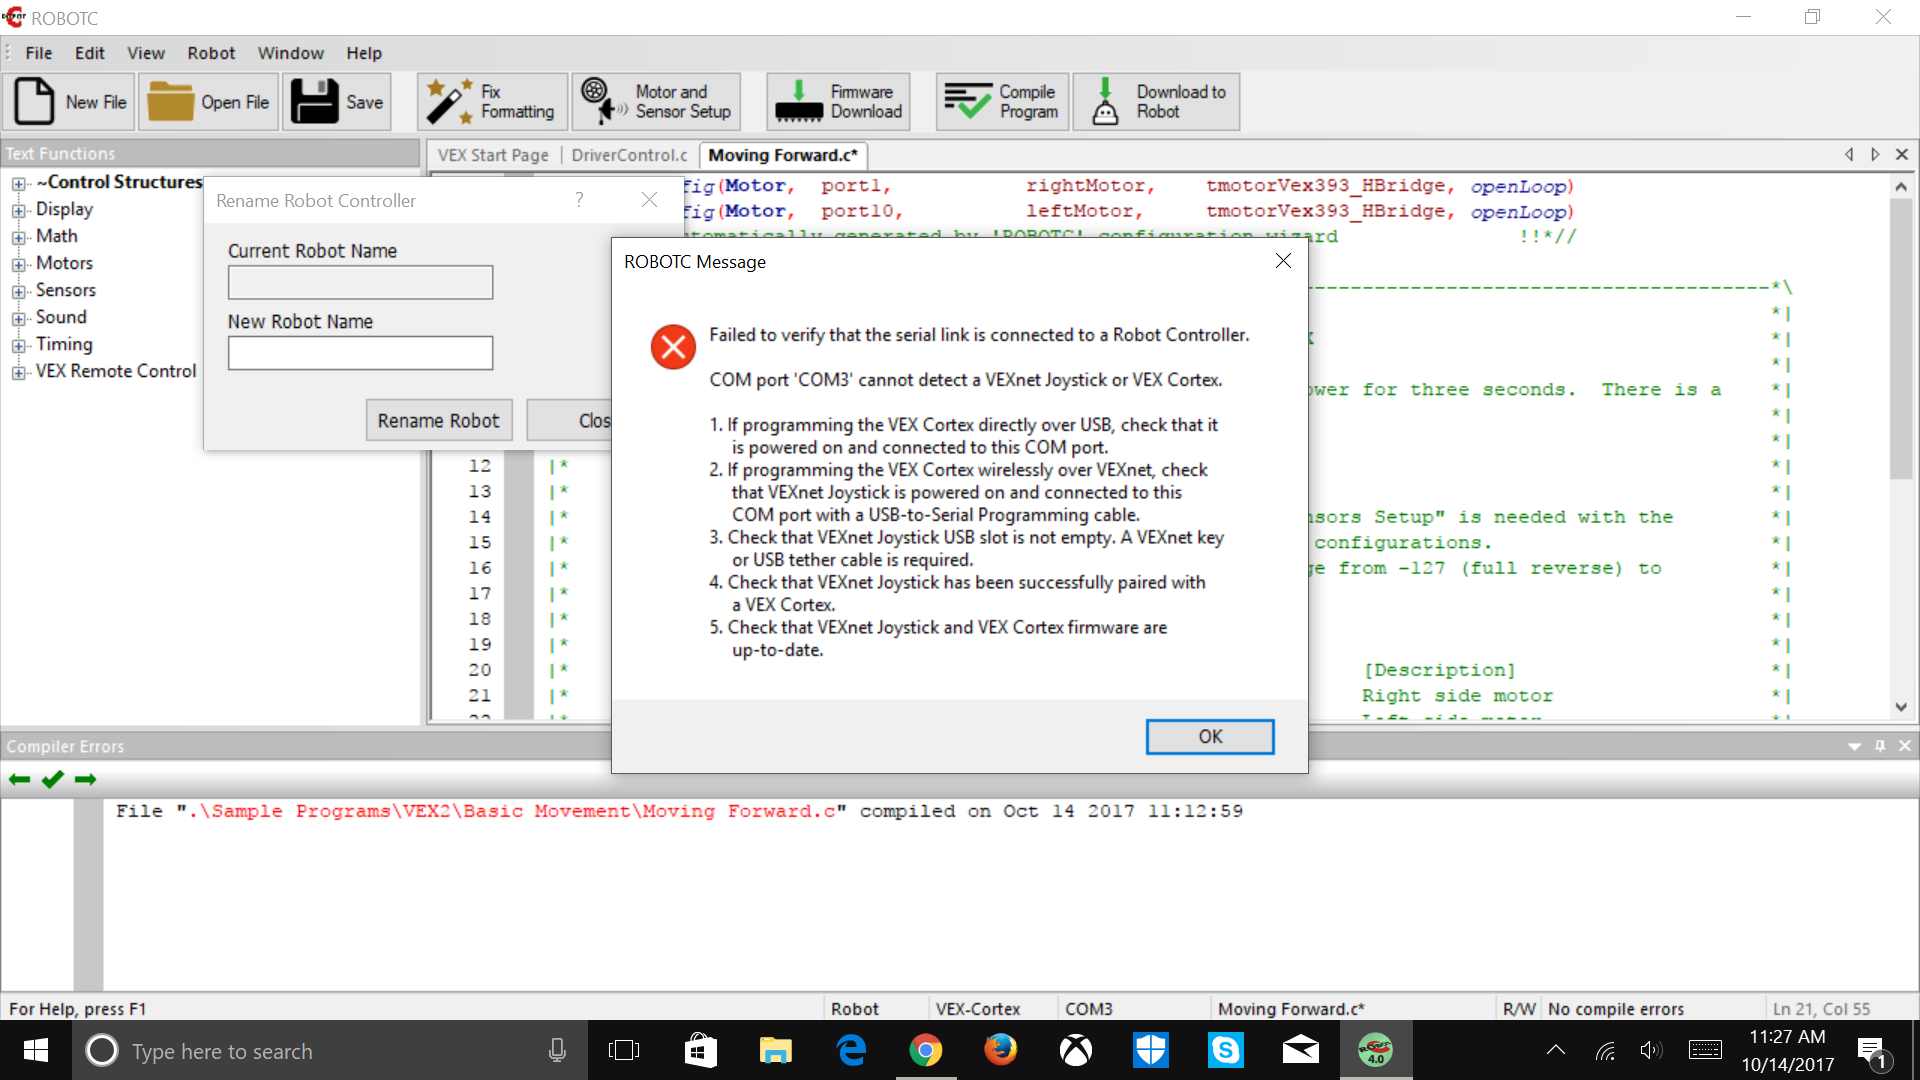Viewport: 1920px width, 1080px height.
Task: Open Task View on taskbar
Action: pos(624,1050)
